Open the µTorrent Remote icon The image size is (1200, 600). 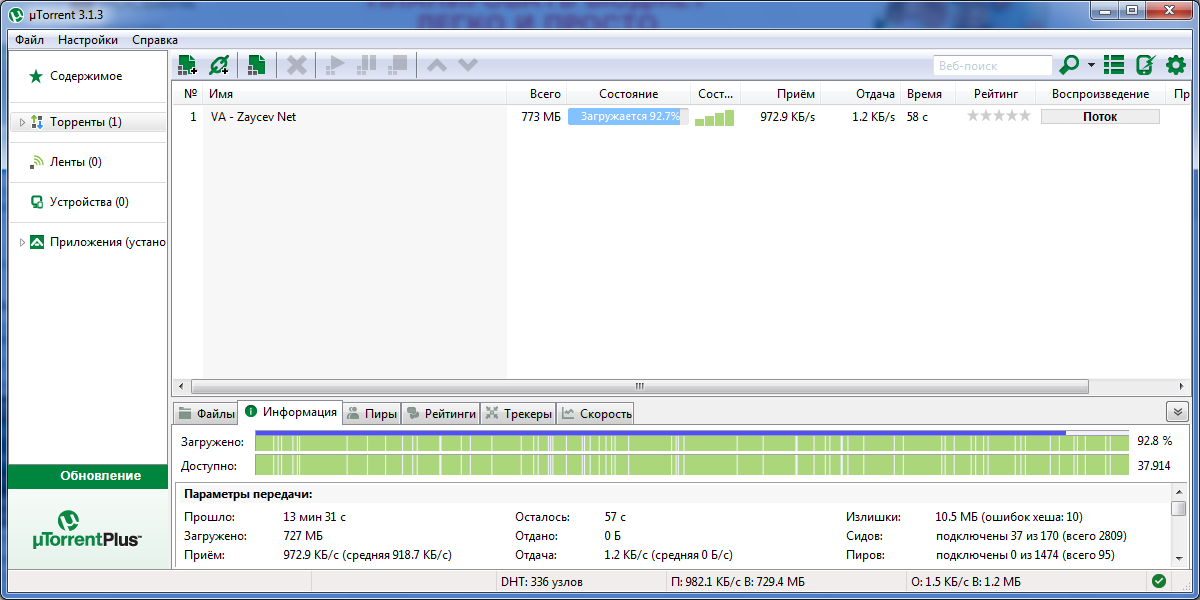[1145, 65]
